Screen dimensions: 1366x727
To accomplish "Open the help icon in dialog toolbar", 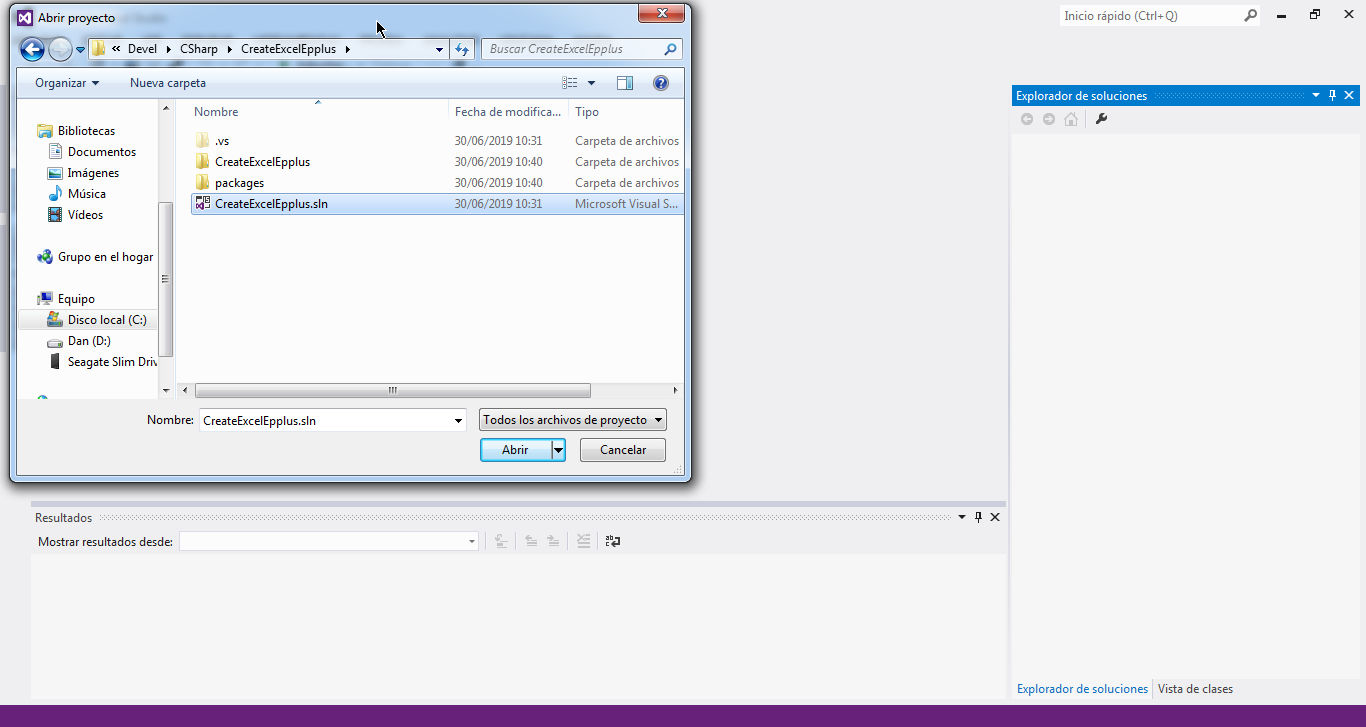I will click(x=660, y=83).
